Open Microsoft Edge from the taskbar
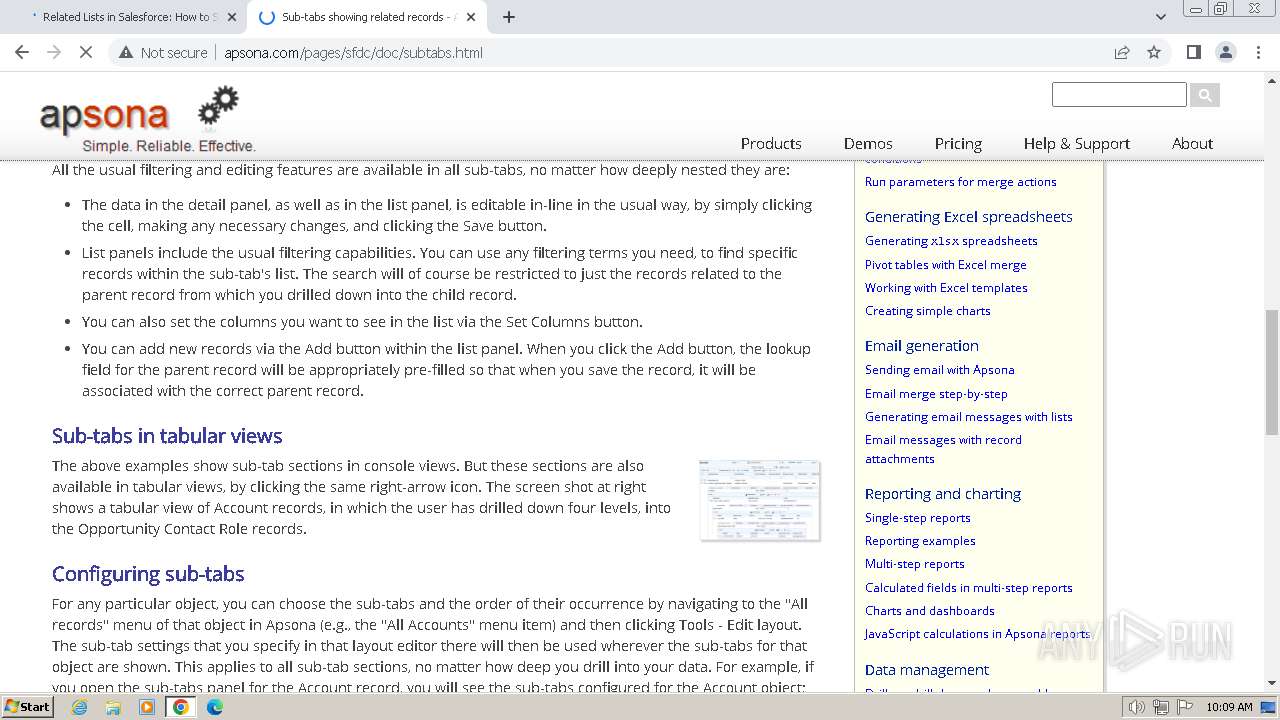 (214, 707)
